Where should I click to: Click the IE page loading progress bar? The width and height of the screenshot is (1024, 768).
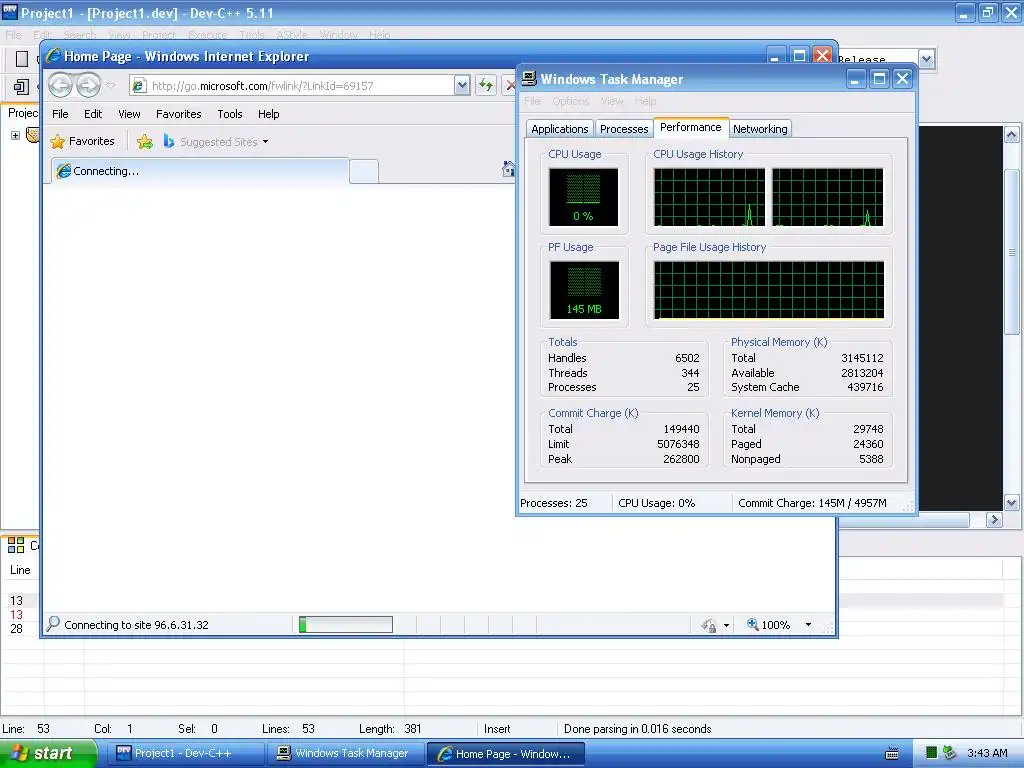click(x=345, y=625)
